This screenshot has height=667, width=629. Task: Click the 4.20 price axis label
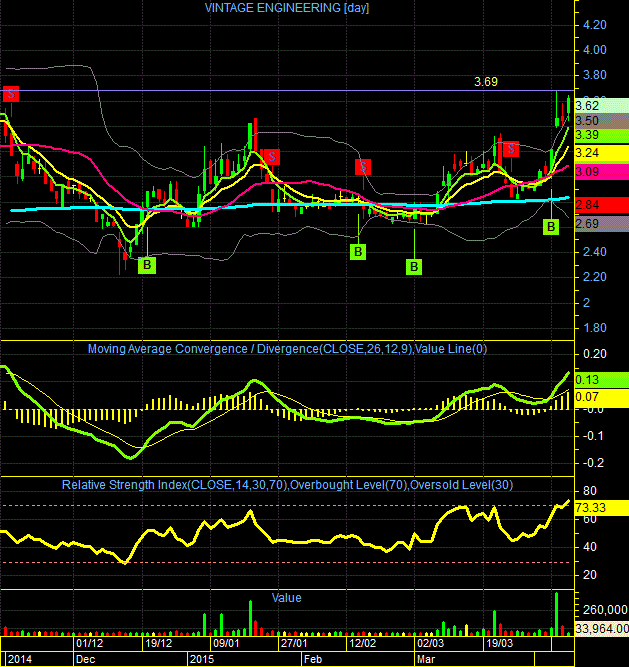(x=595, y=25)
